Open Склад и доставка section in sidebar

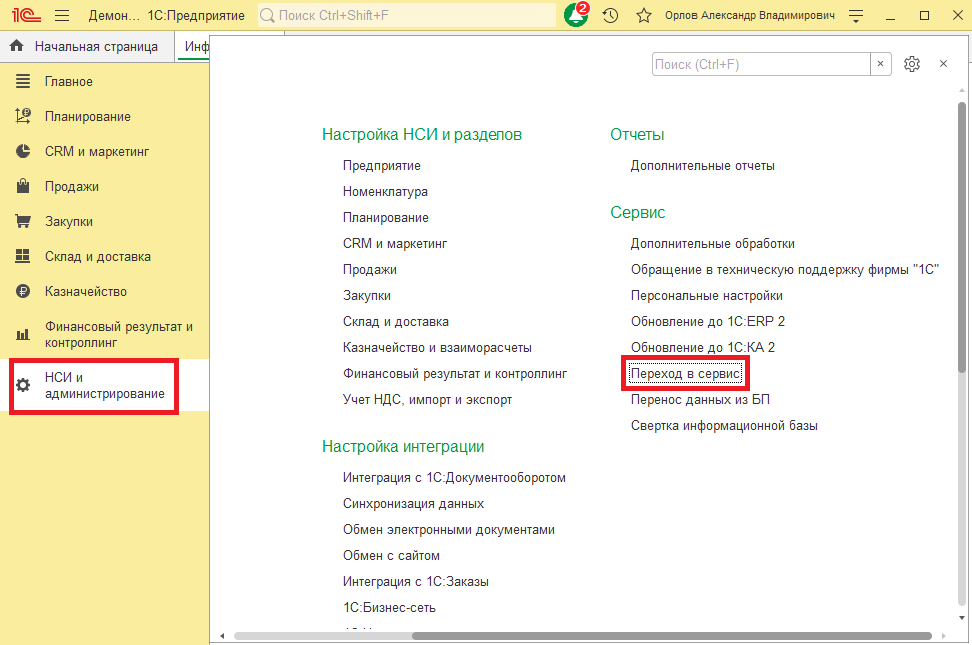[x=98, y=257]
